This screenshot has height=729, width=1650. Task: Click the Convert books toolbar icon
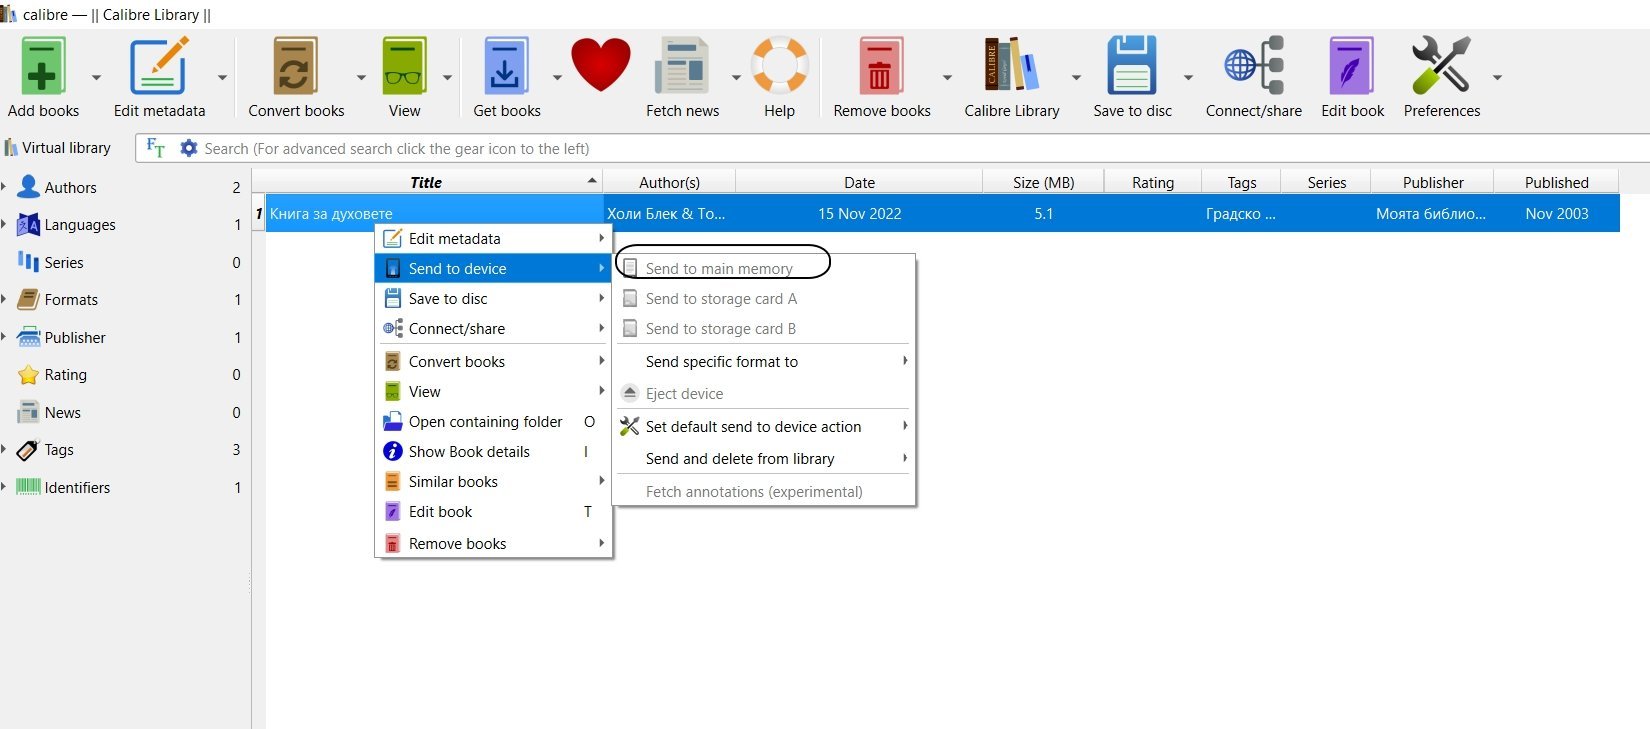tap(296, 66)
